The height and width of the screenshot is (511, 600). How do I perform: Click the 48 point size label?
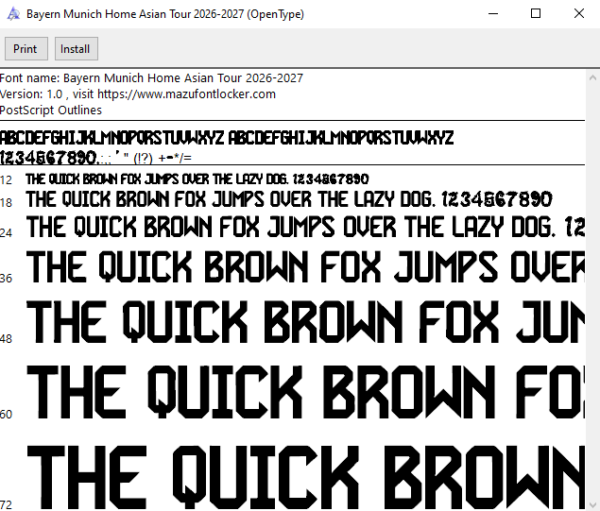click(x=6, y=338)
